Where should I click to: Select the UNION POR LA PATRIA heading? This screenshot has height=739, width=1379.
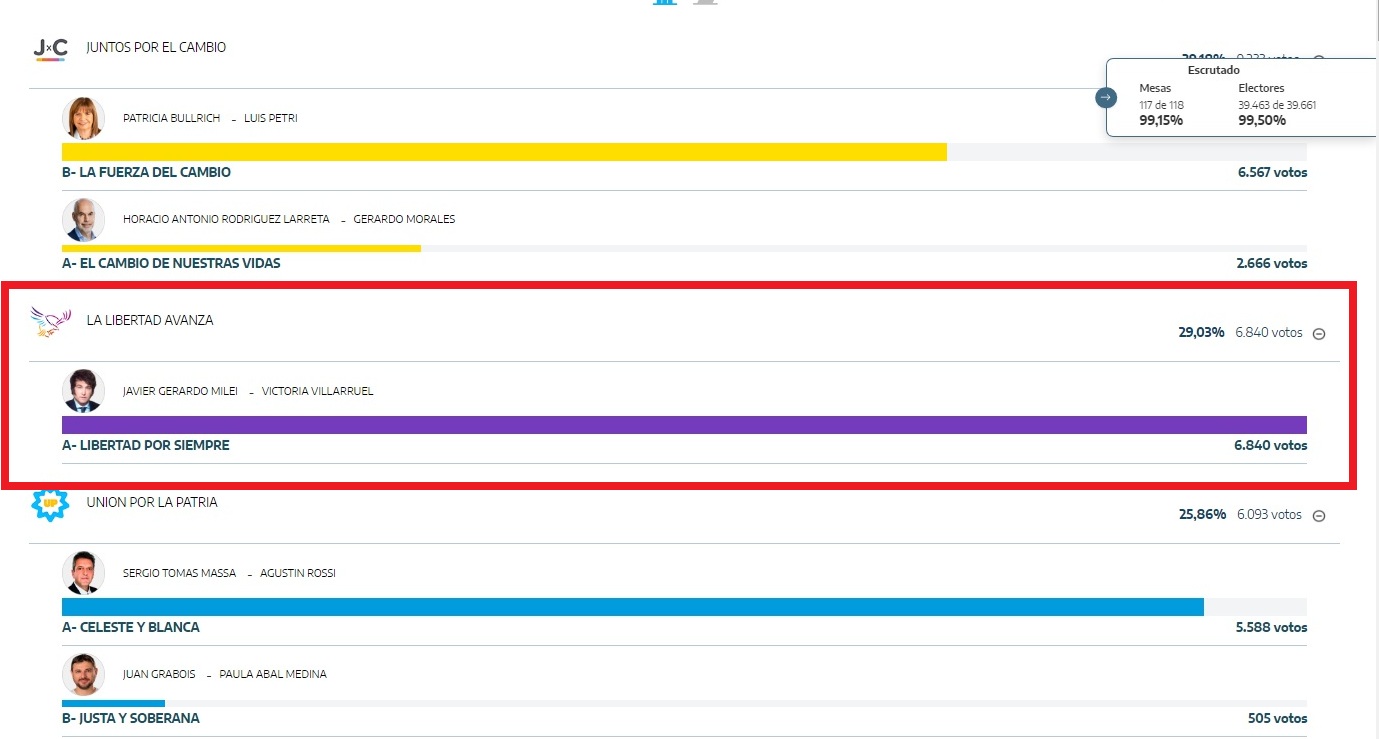(152, 502)
